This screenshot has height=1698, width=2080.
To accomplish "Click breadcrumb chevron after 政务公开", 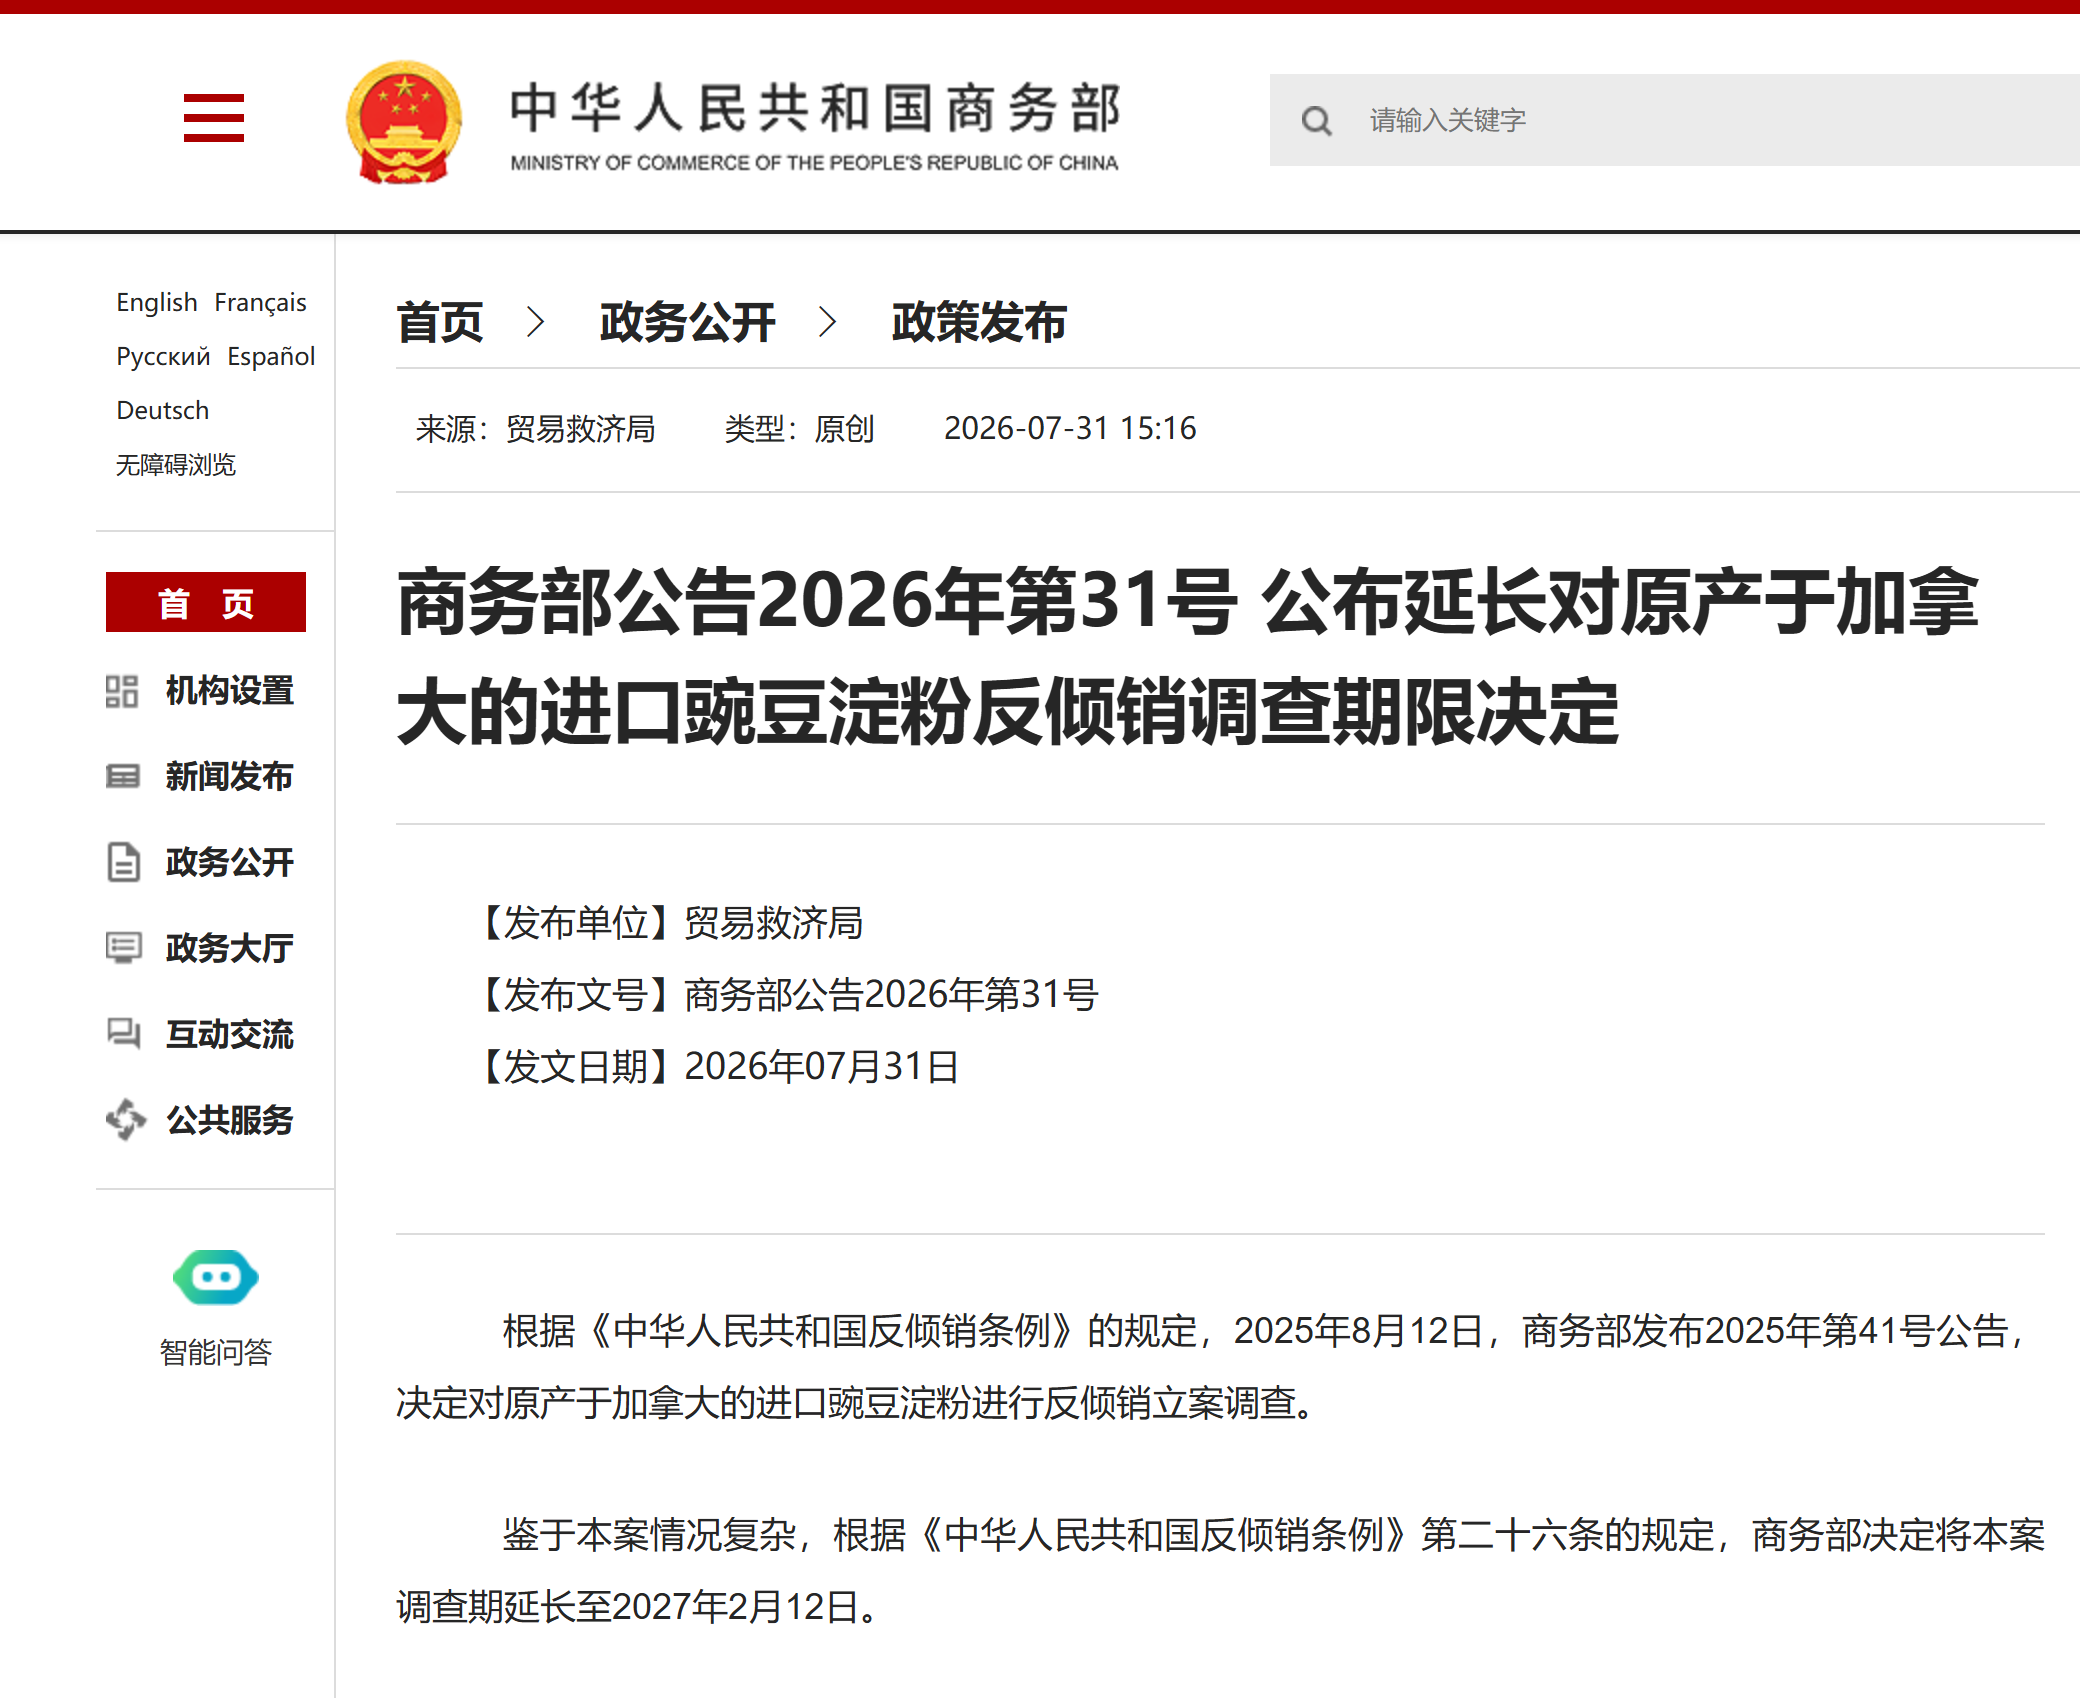I will (828, 322).
